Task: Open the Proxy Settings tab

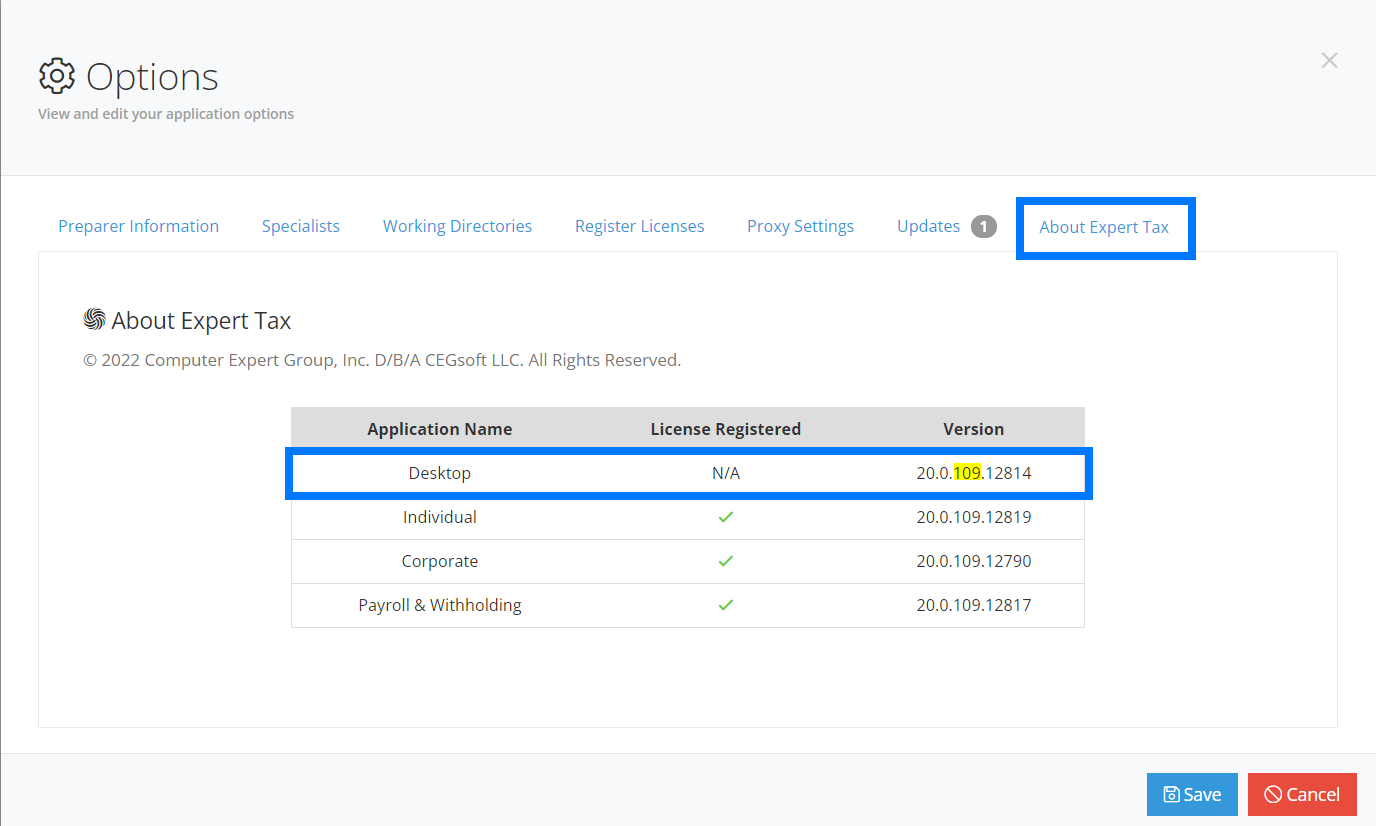Action: (800, 226)
